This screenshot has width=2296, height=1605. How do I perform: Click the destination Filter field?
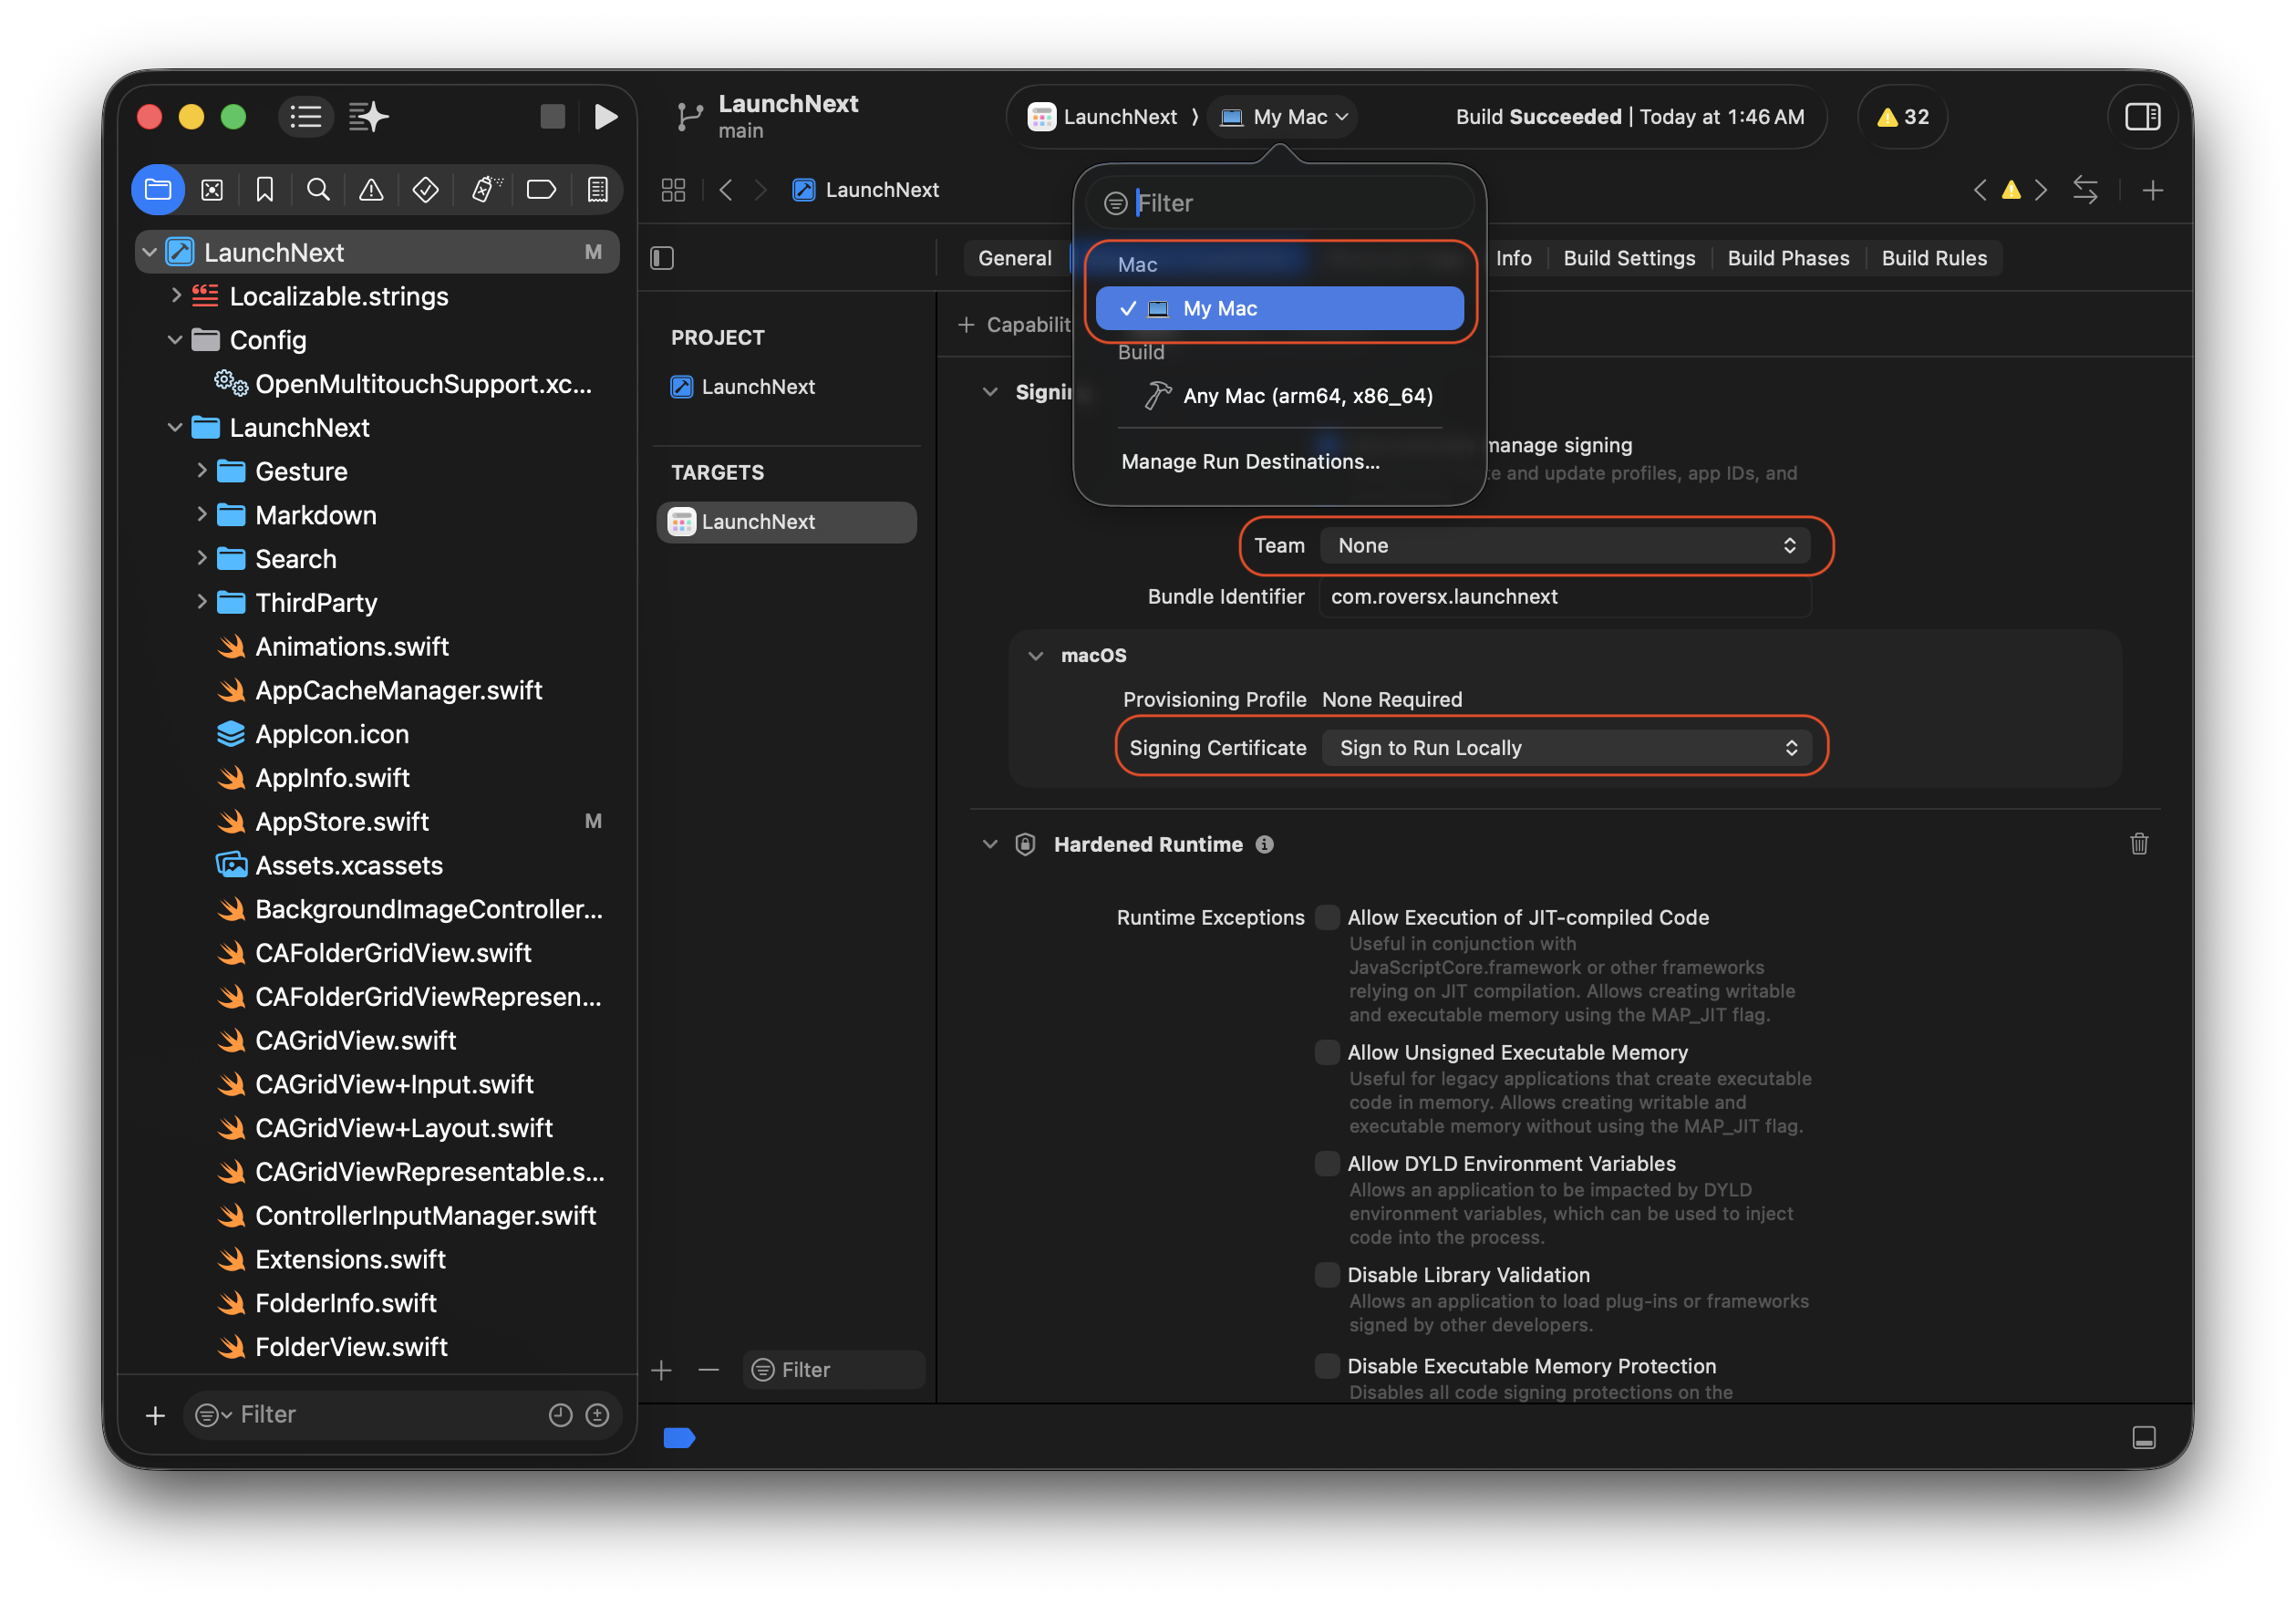(x=1279, y=203)
